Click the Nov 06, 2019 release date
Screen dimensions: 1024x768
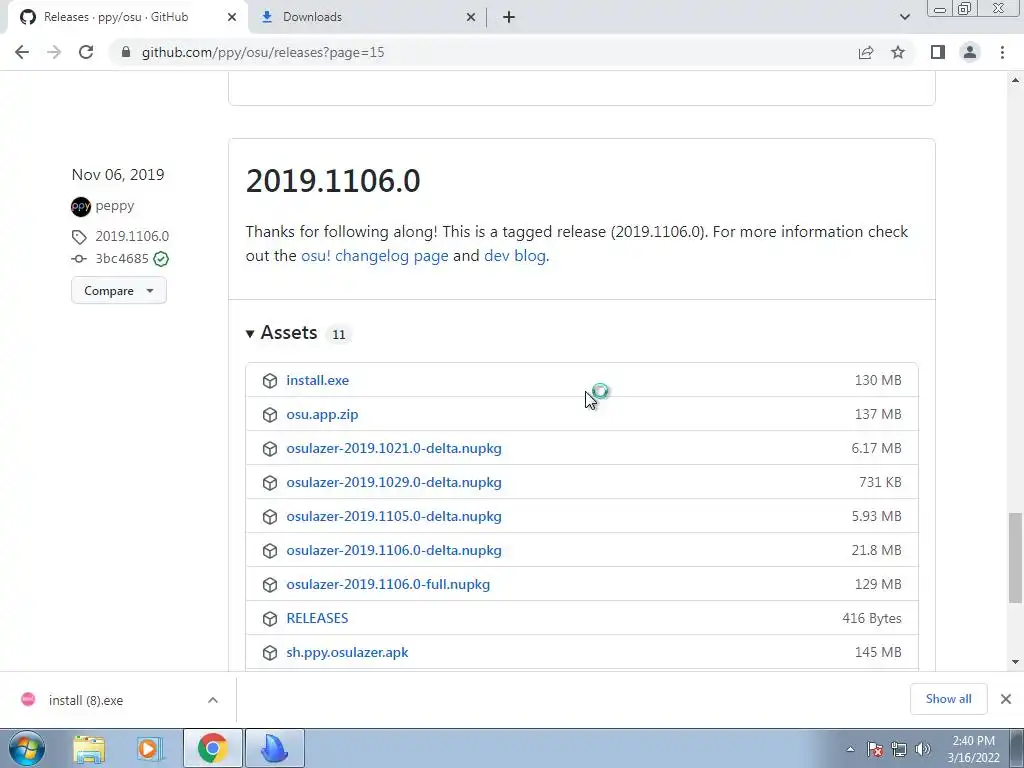(118, 174)
